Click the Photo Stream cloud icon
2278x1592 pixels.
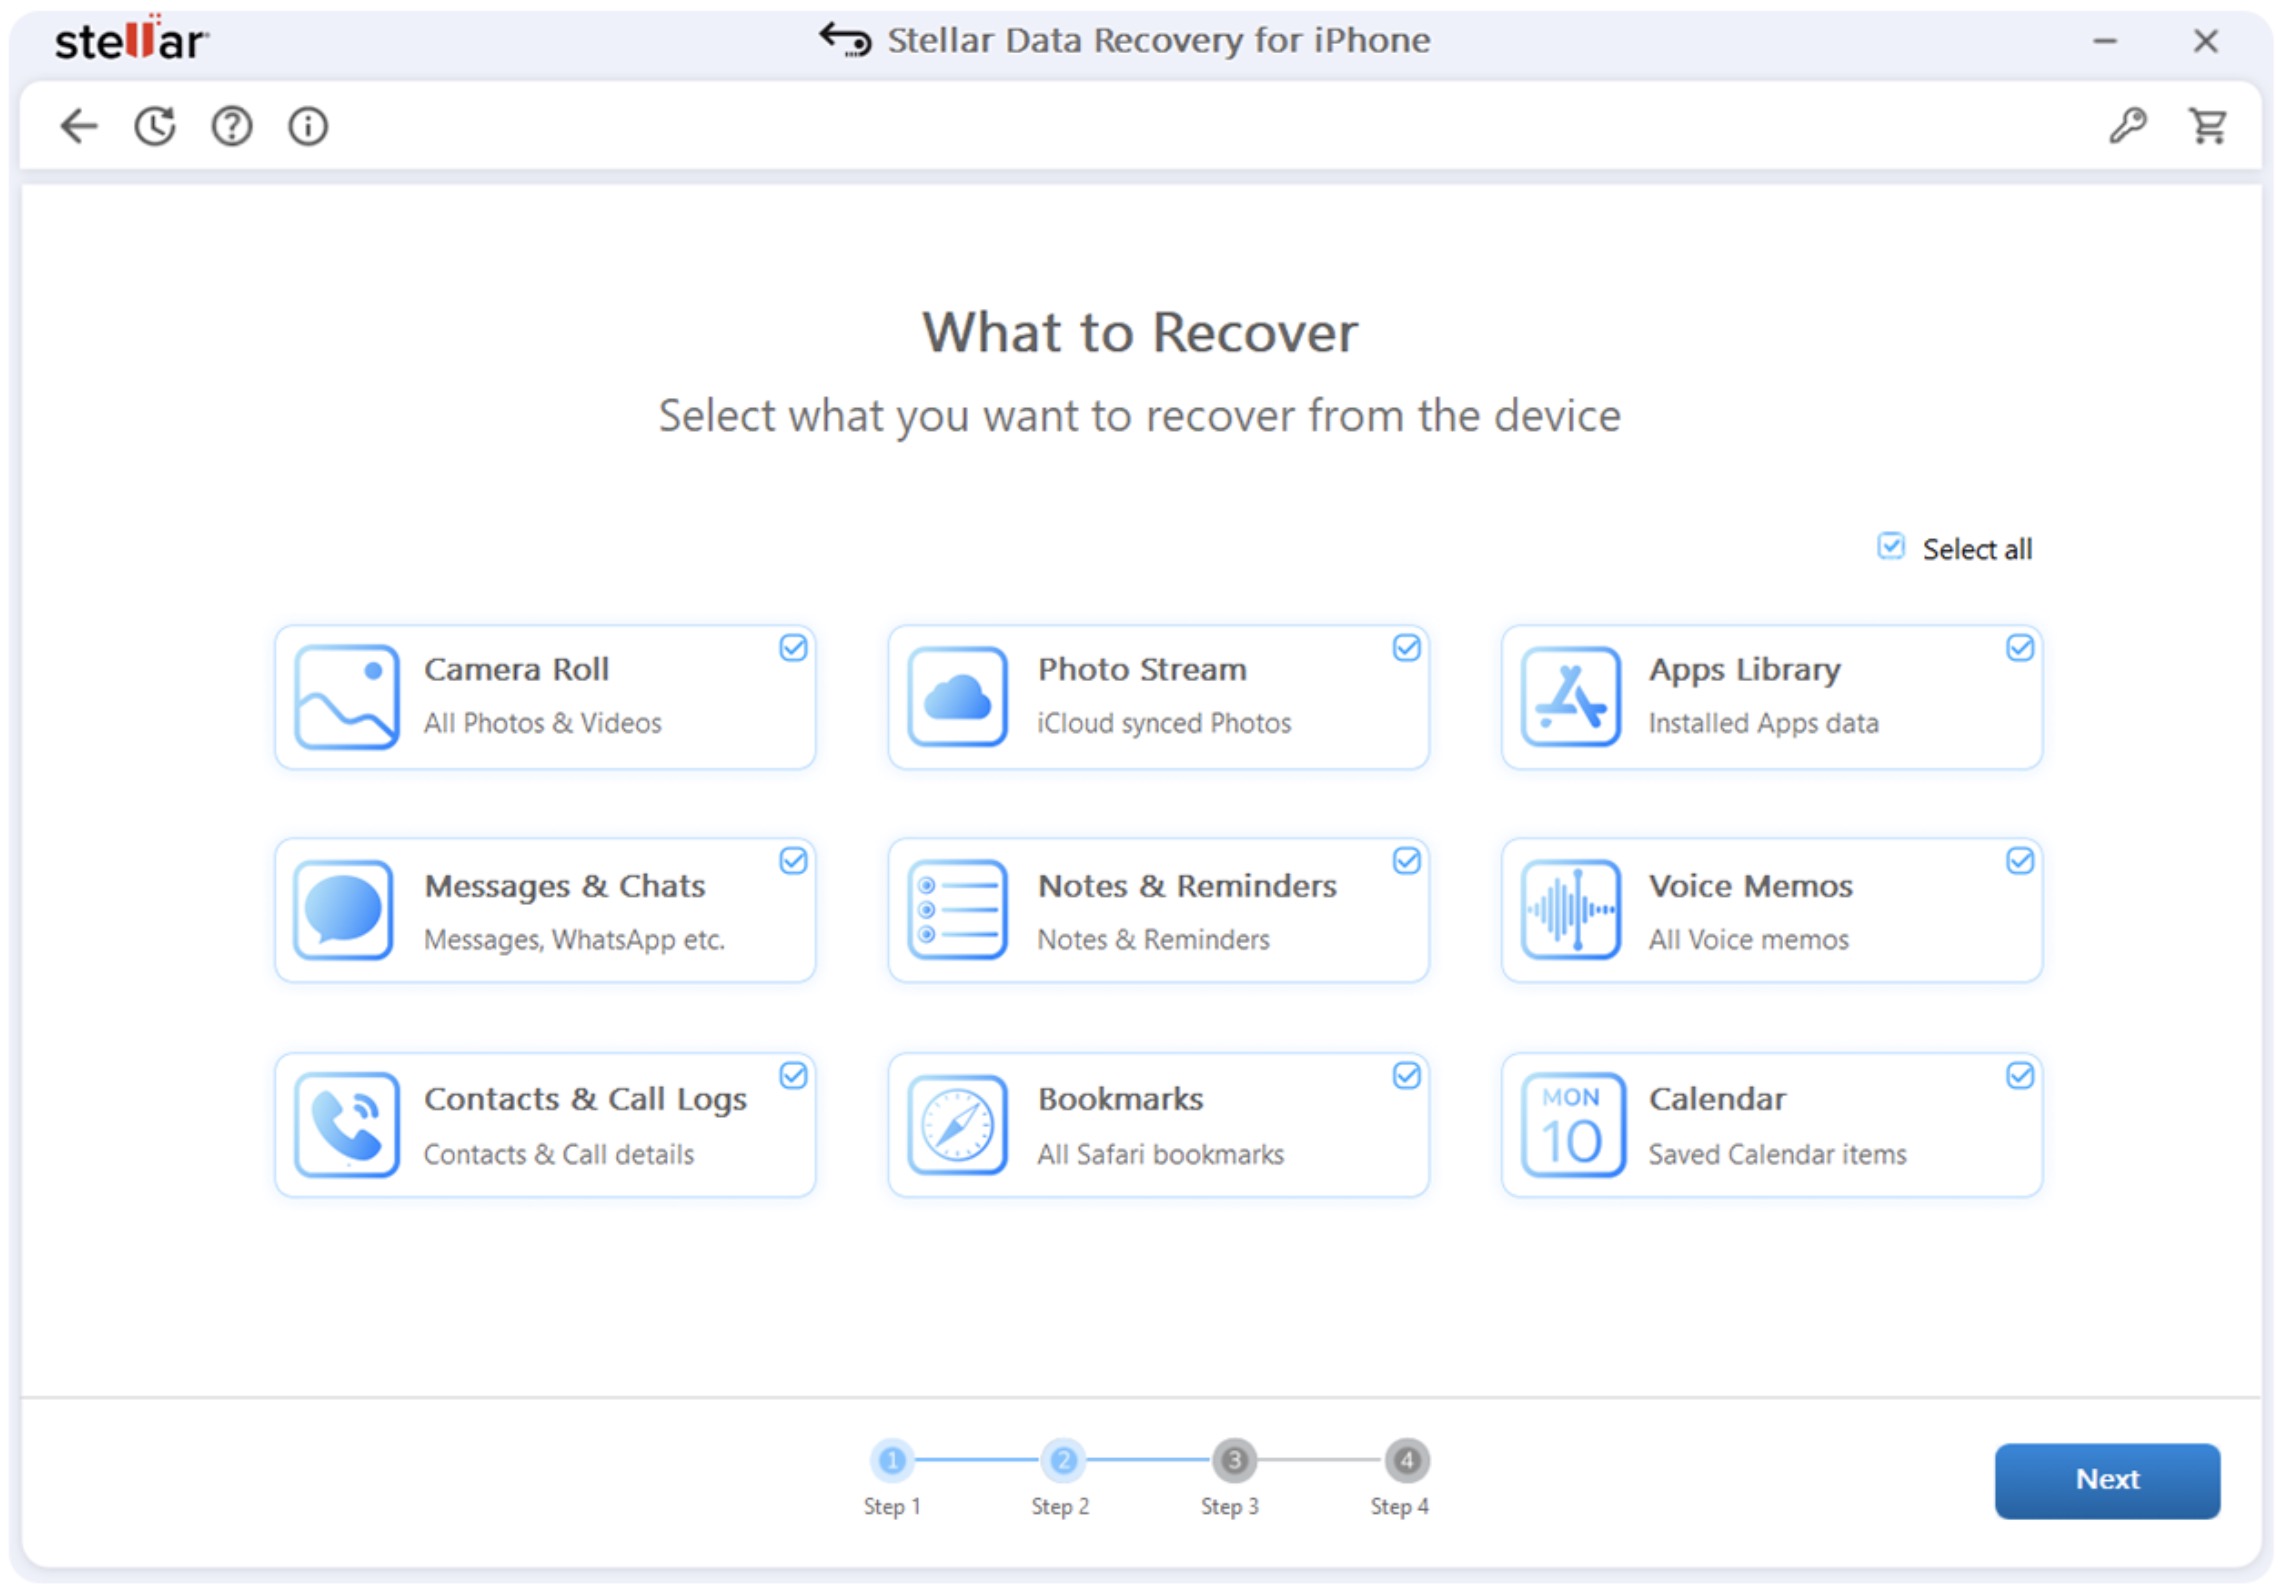[x=957, y=697]
